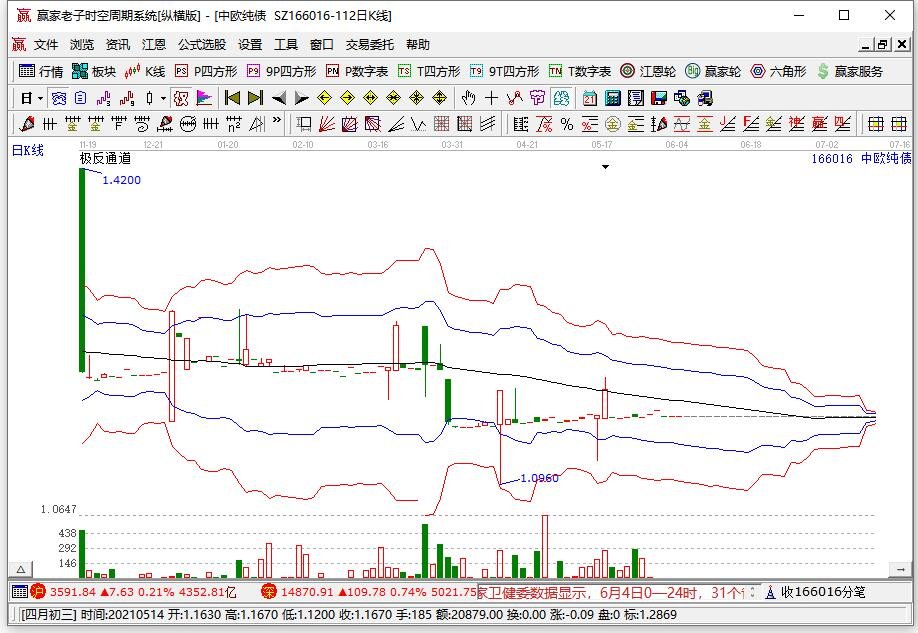
Task: Jump to the last K-line bar
Action: point(255,98)
